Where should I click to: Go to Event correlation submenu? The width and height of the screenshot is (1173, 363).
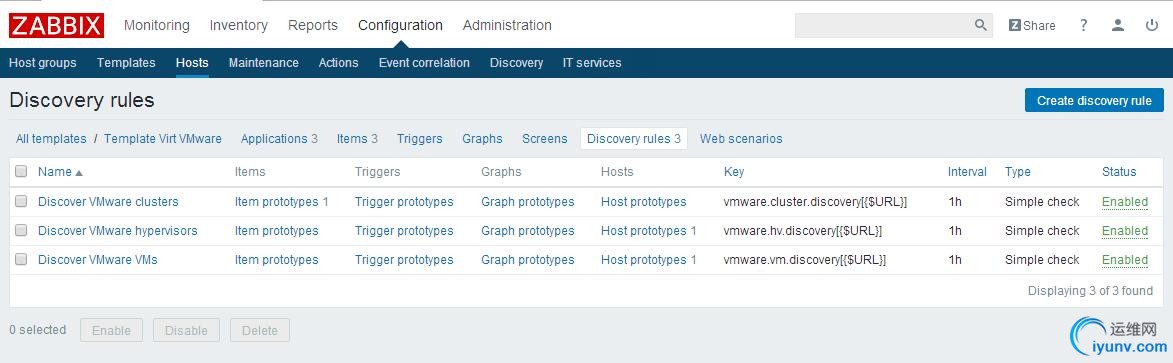pyautogui.click(x=424, y=63)
